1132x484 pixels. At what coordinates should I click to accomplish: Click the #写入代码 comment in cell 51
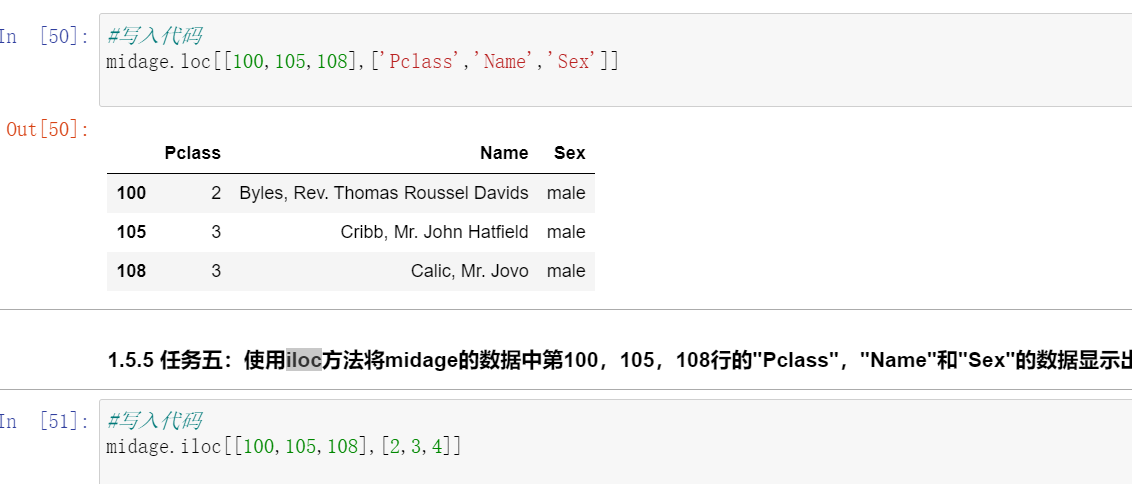(154, 421)
